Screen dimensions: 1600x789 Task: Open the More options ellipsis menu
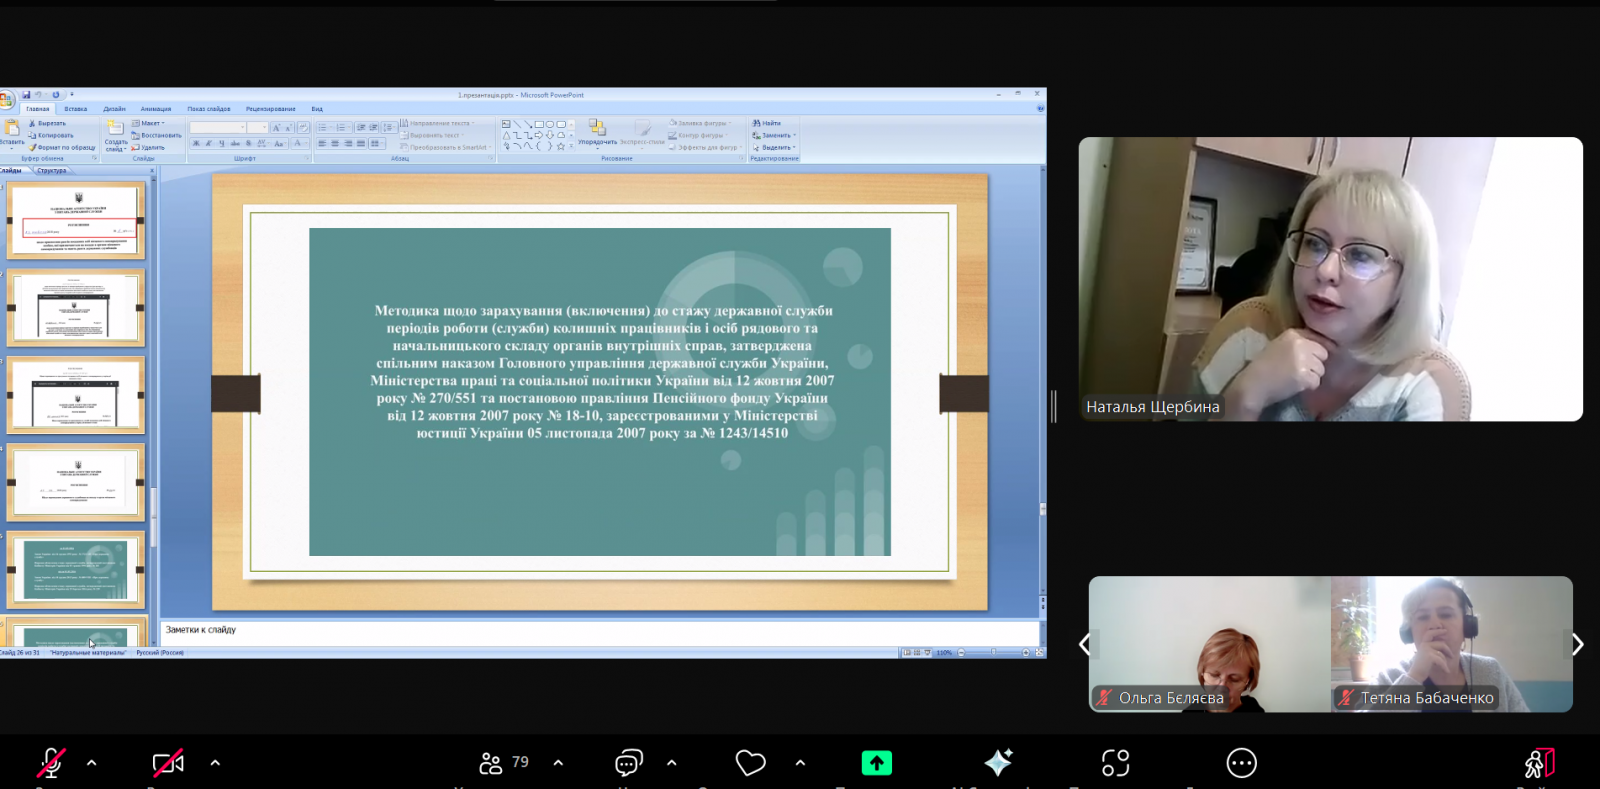(1241, 763)
